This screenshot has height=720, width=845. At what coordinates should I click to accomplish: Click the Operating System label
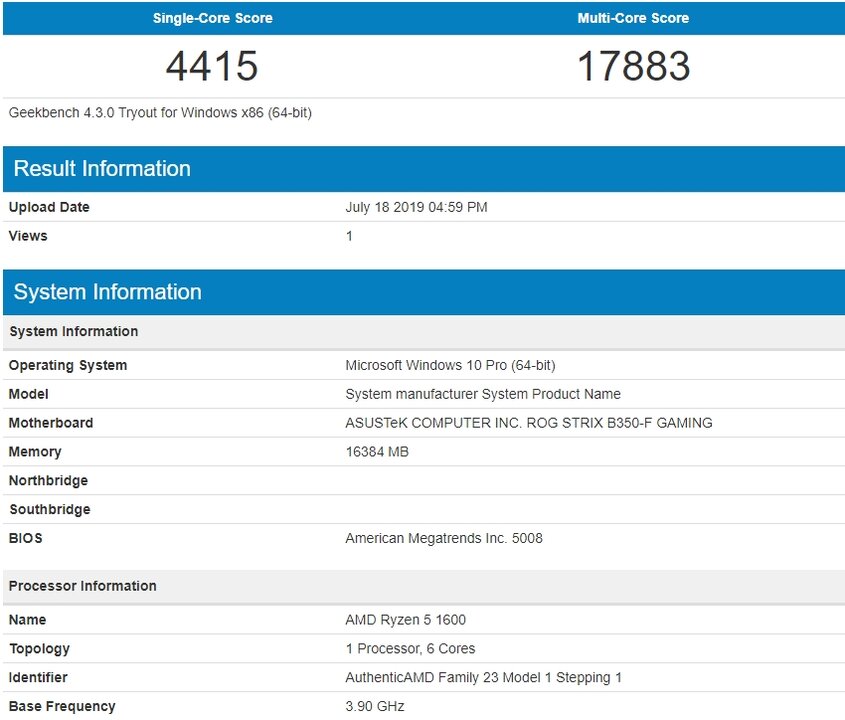coord(68,365)
